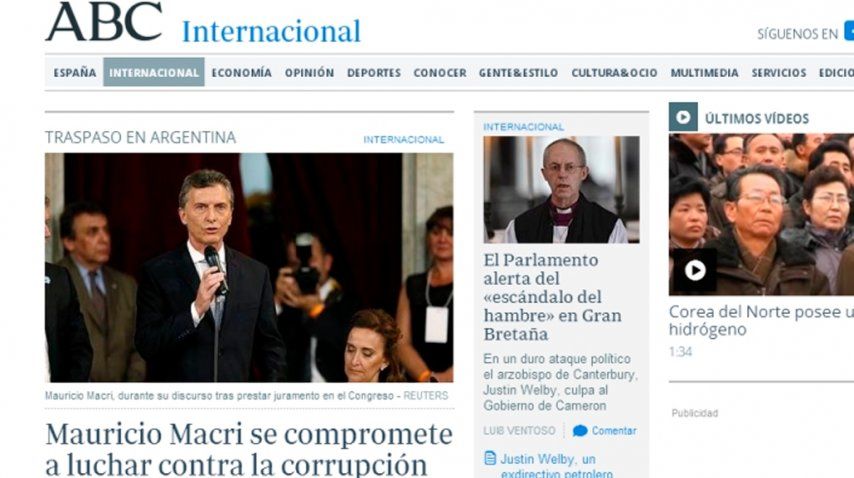Select the Internacional navigation tab

(154, 72)
